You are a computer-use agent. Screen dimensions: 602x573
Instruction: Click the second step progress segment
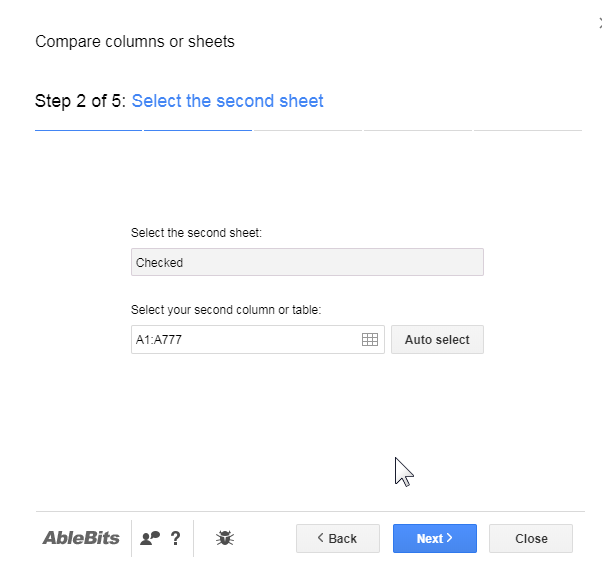point(197,130)
